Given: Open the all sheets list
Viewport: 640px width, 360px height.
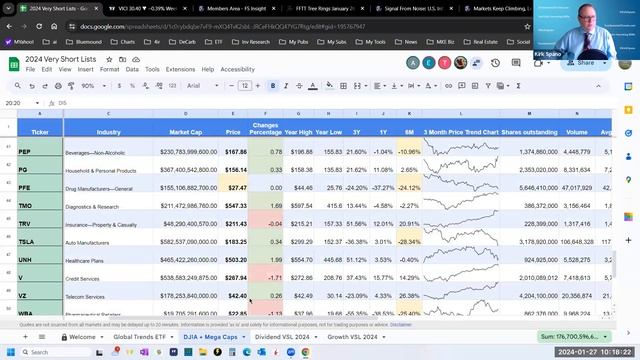Looking at the screenshot, I should pyautogui.click(x=42, y=337).
